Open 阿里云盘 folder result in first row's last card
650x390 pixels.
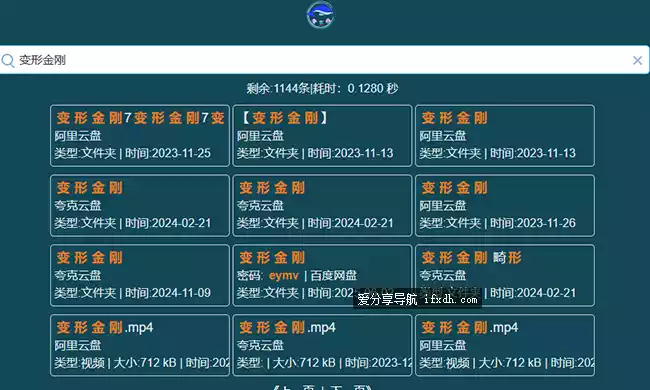pos(505,136)
